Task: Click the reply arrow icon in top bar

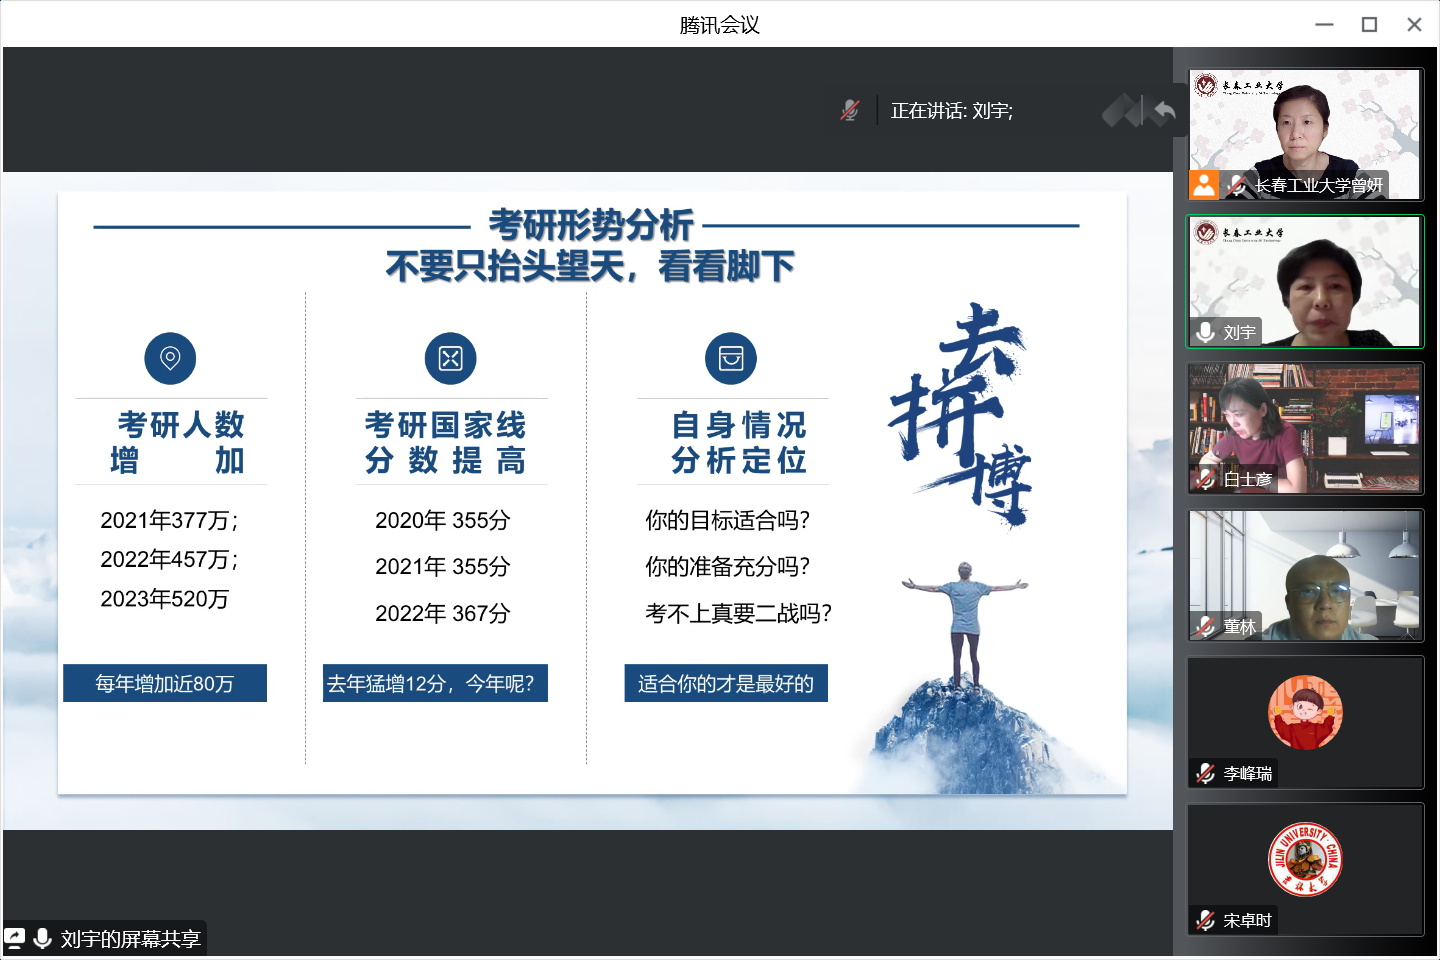Action: coord(1164,110)
